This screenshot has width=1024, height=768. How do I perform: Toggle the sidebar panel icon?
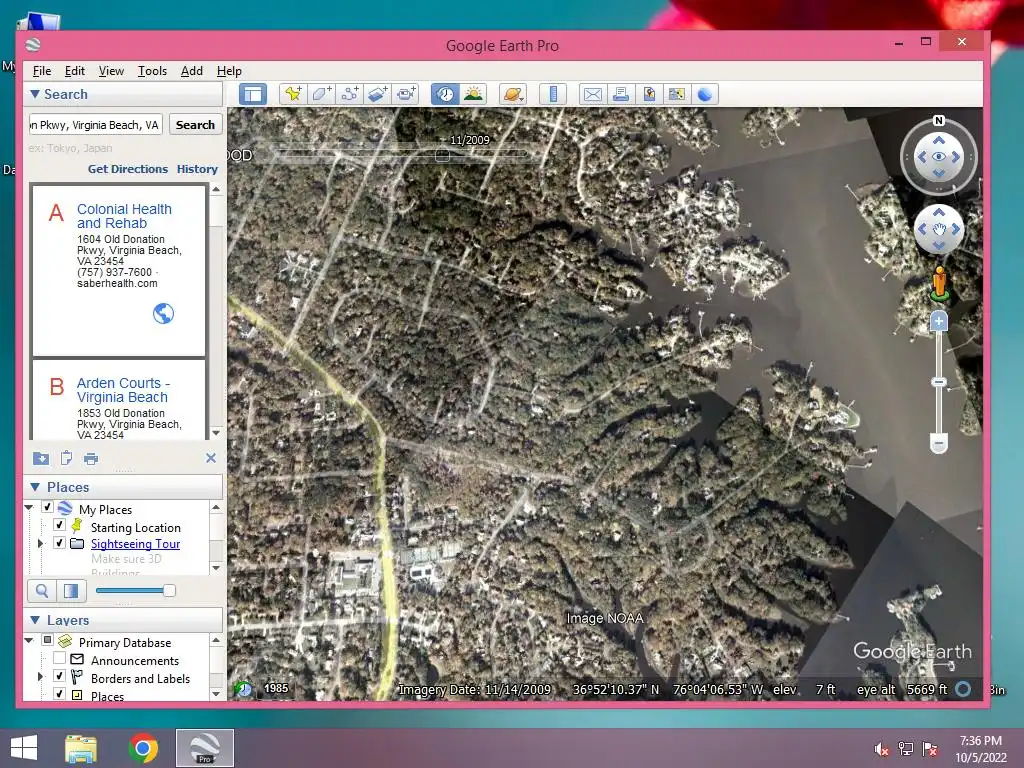[253, 94]
